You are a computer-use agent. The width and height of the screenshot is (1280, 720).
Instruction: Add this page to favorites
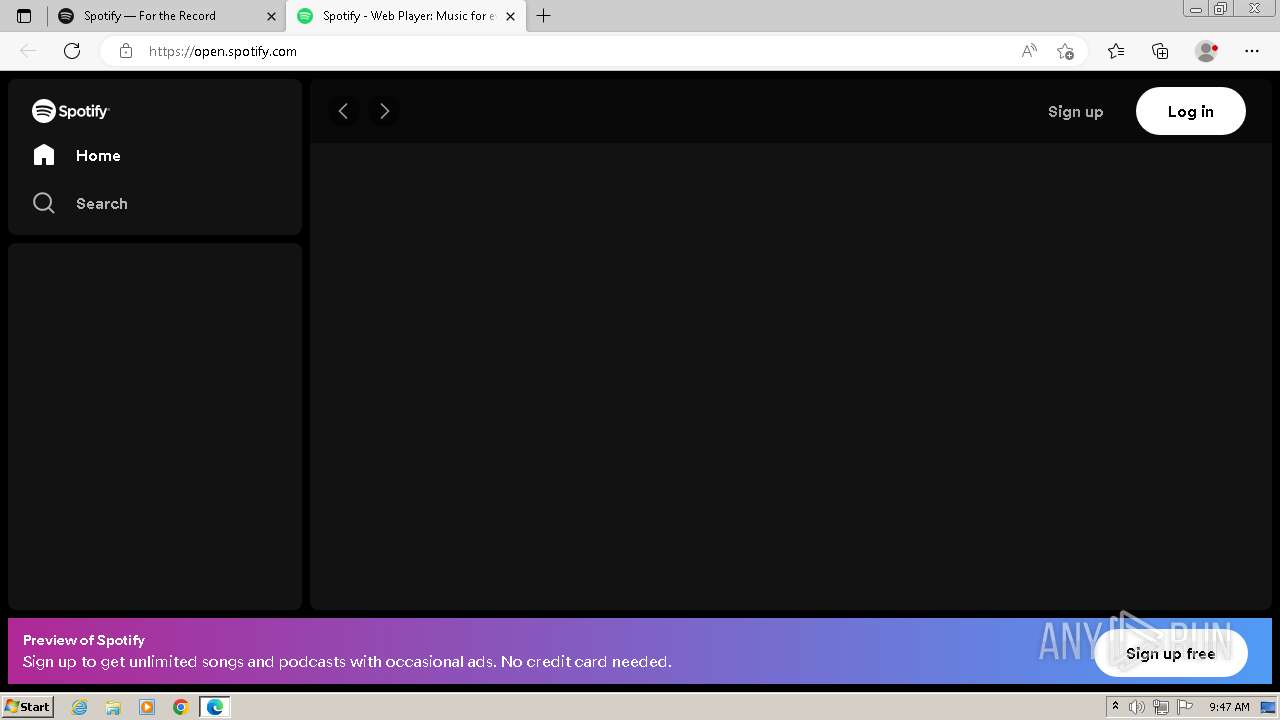1065,51
